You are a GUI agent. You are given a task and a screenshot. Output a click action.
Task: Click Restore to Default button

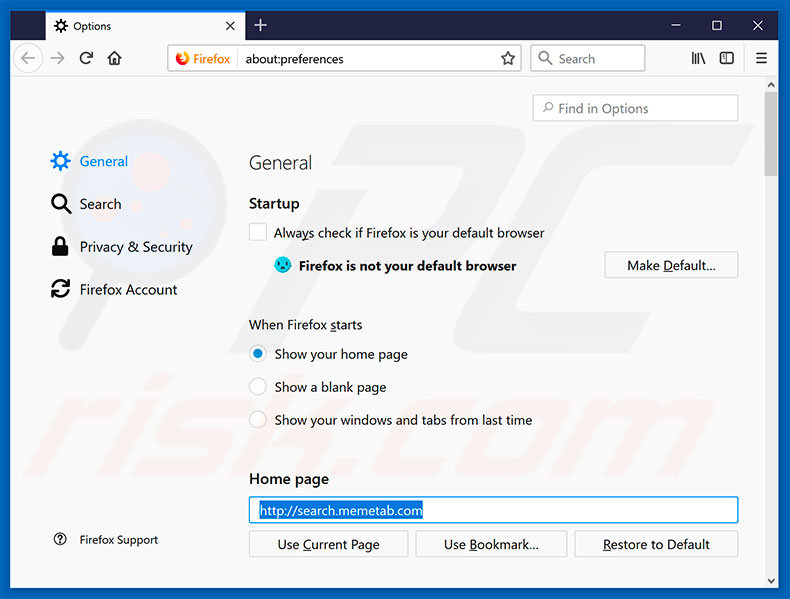(656, 544)
